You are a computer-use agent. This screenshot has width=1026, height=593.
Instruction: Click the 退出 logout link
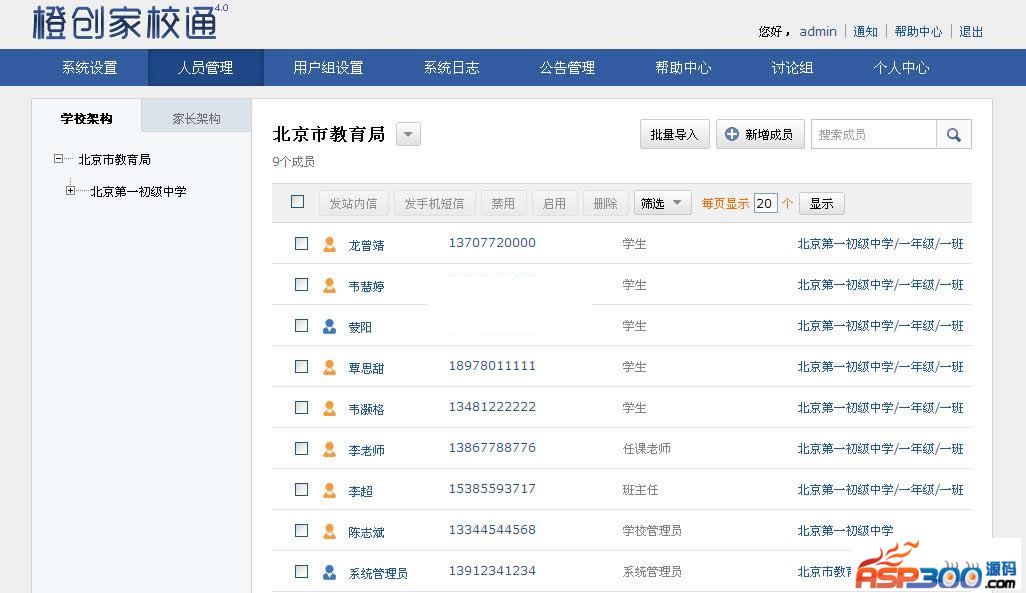971,32
